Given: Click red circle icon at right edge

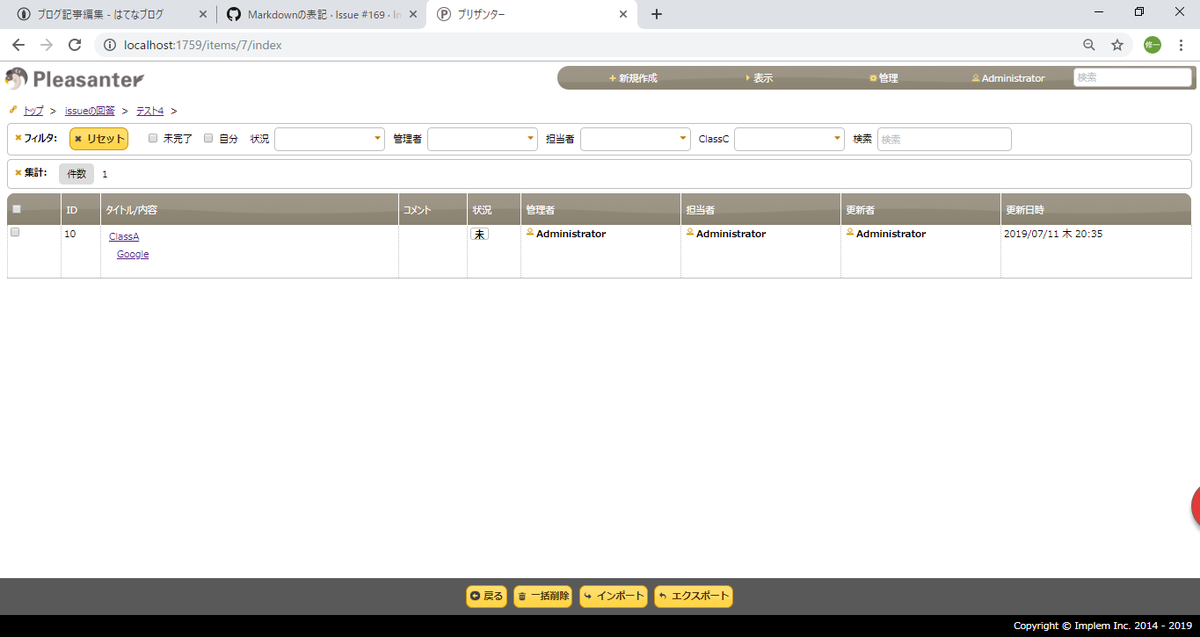Looking at the screenshot, I should tap(1195, 506).
